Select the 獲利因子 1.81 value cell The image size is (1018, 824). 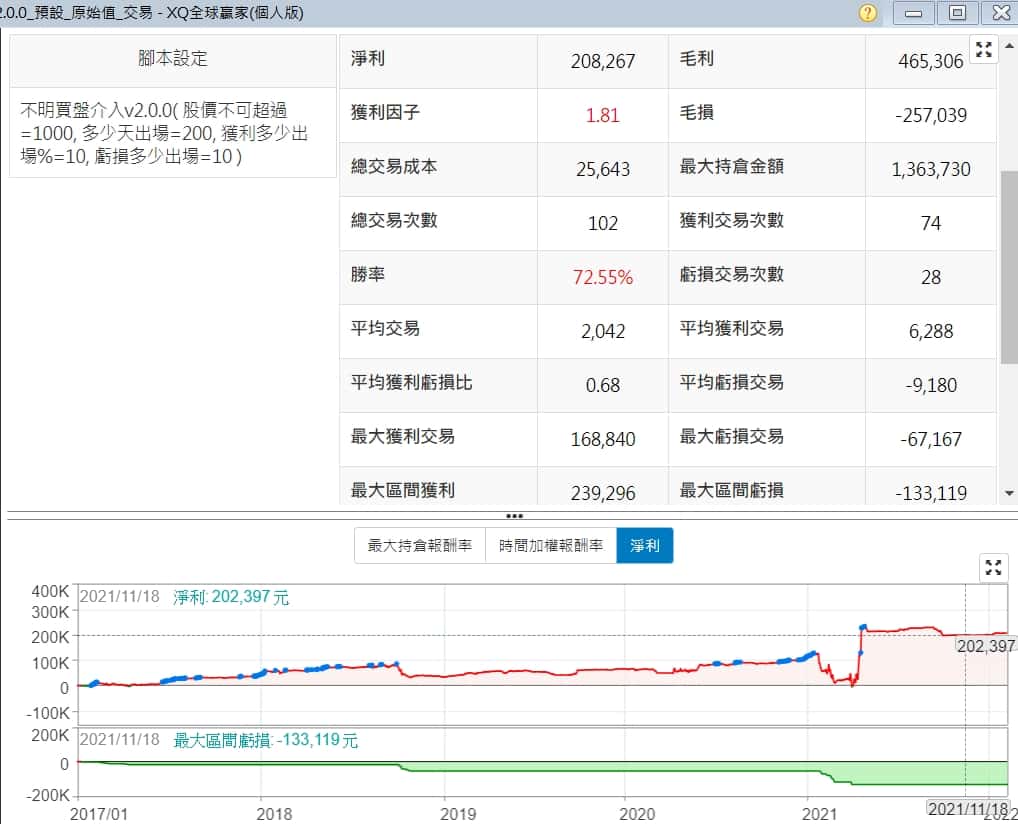[602, 115]
